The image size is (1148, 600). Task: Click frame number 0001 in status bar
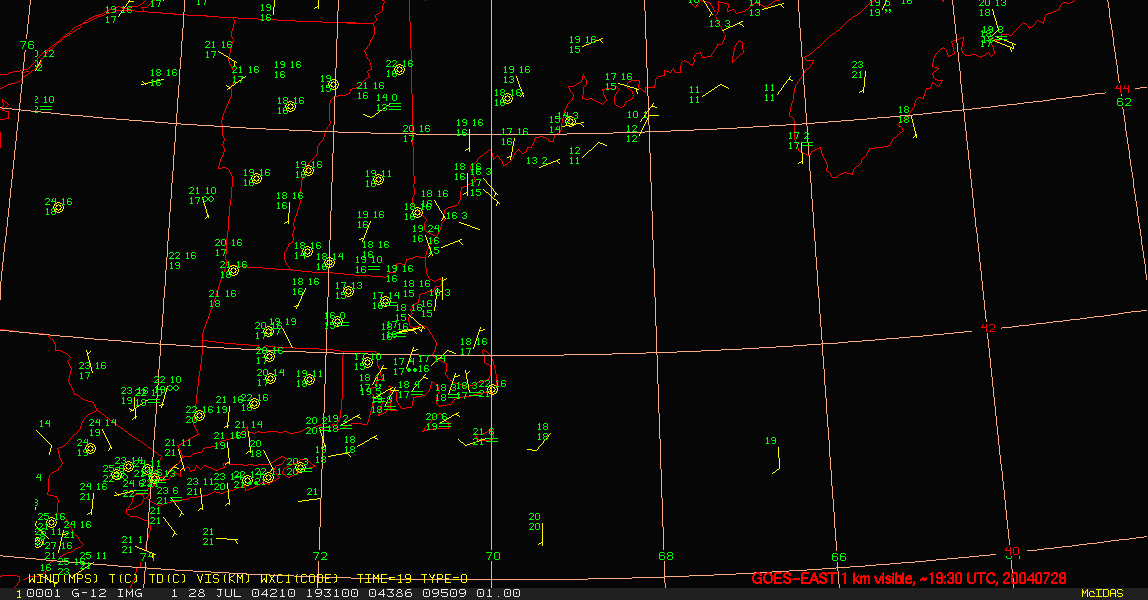43,593
